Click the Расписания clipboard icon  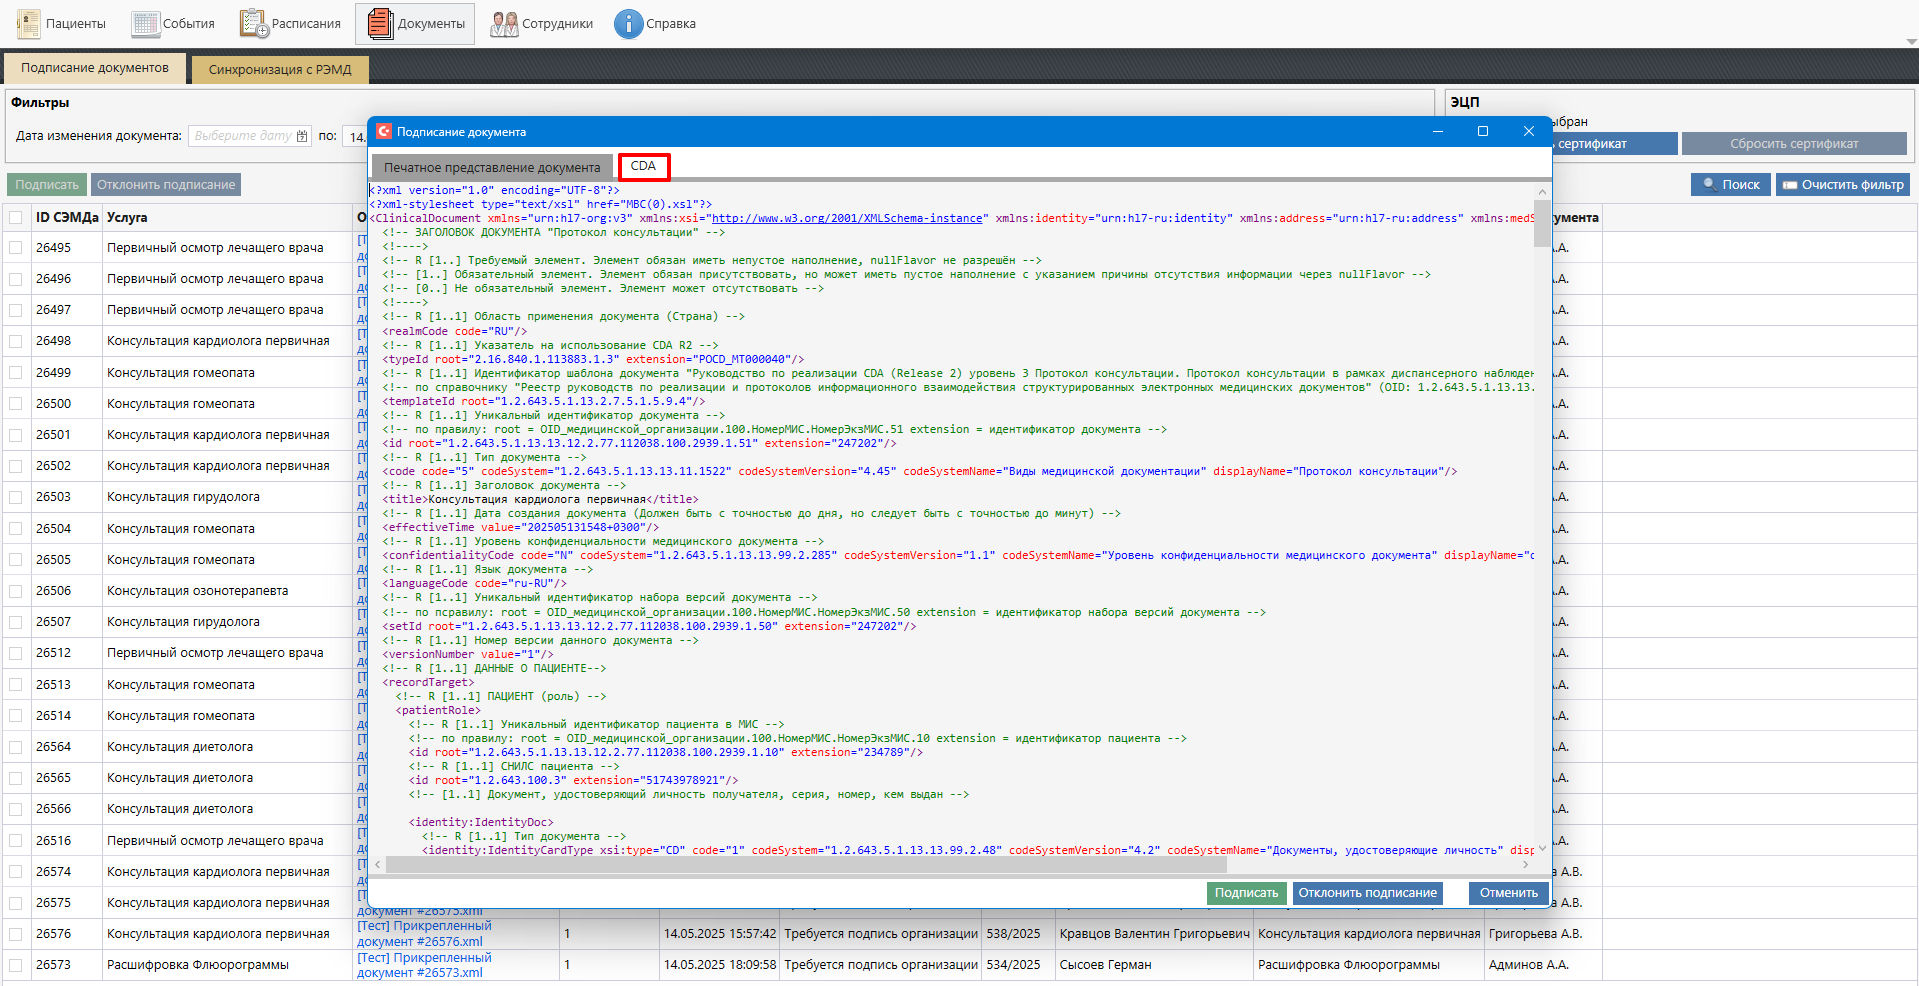point(254,24)
